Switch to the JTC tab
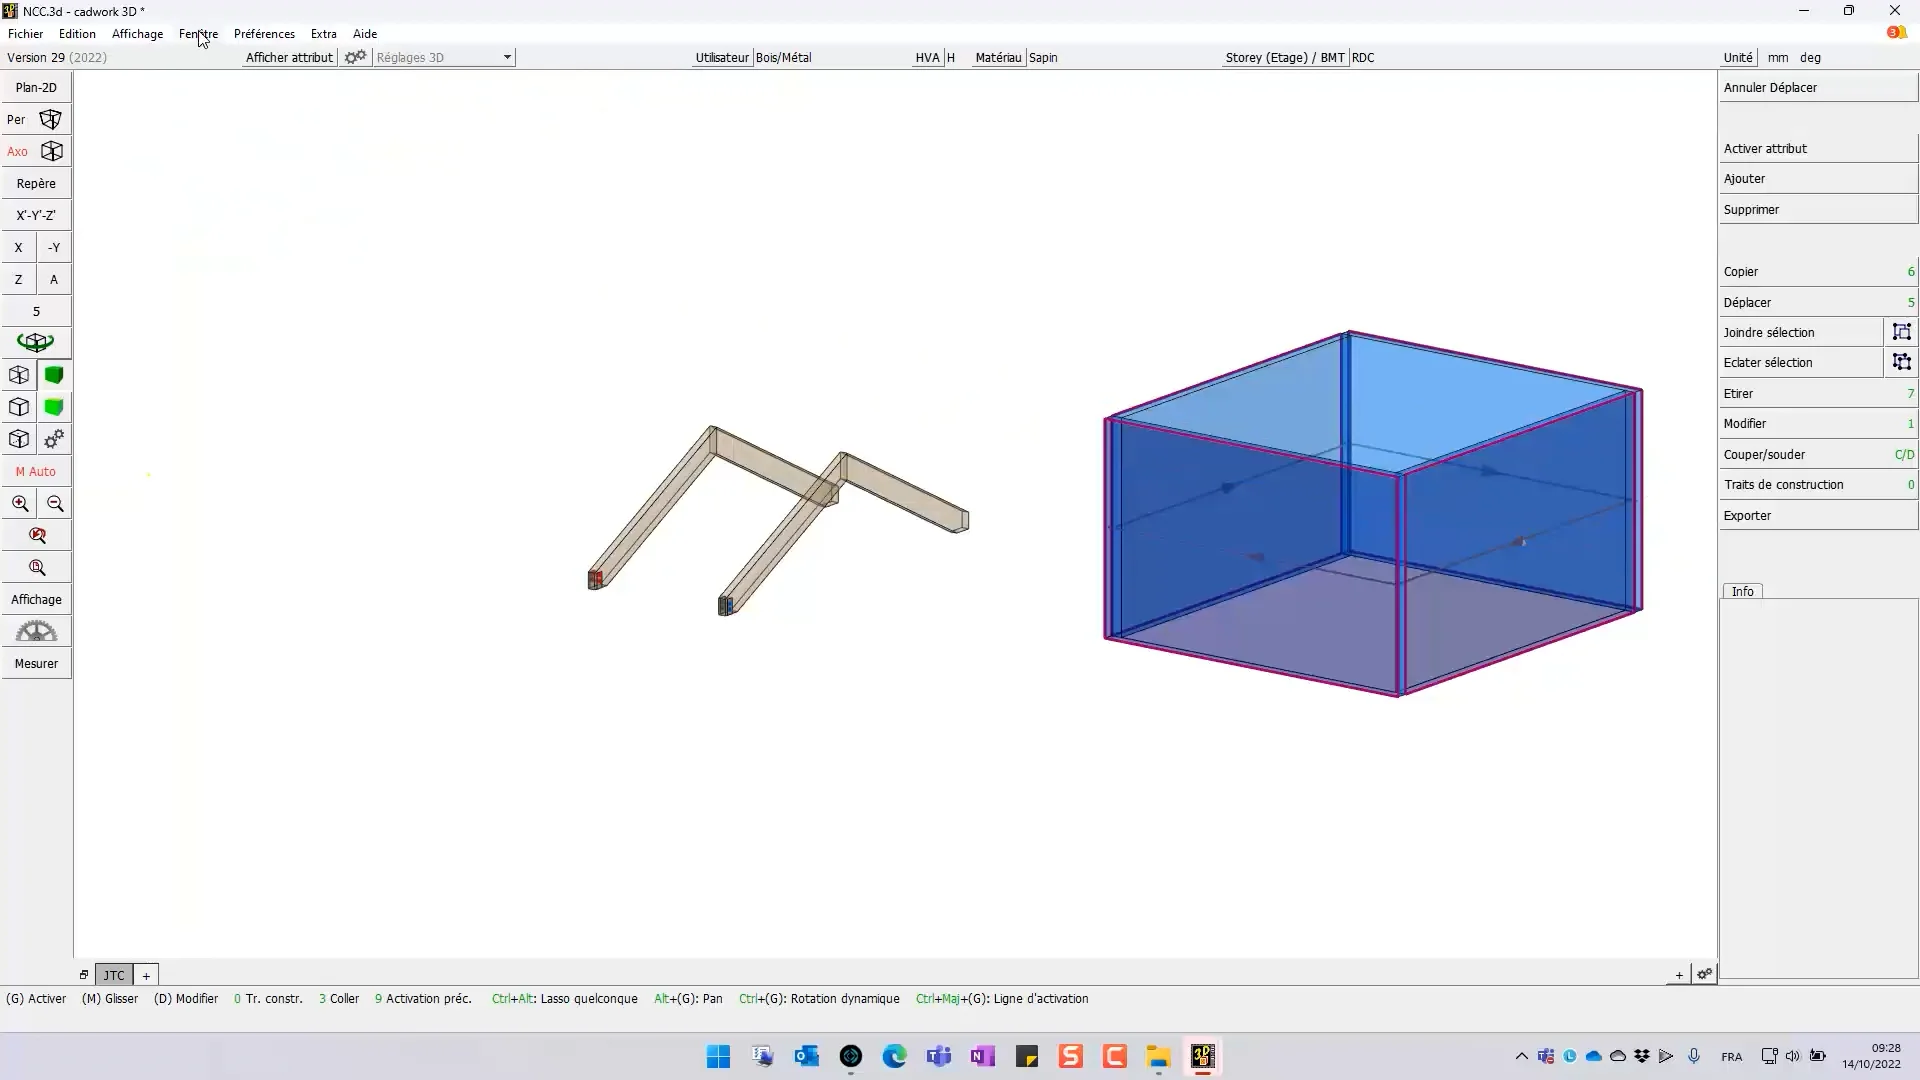This screenshot has height=1080, width=1920. 113,975
